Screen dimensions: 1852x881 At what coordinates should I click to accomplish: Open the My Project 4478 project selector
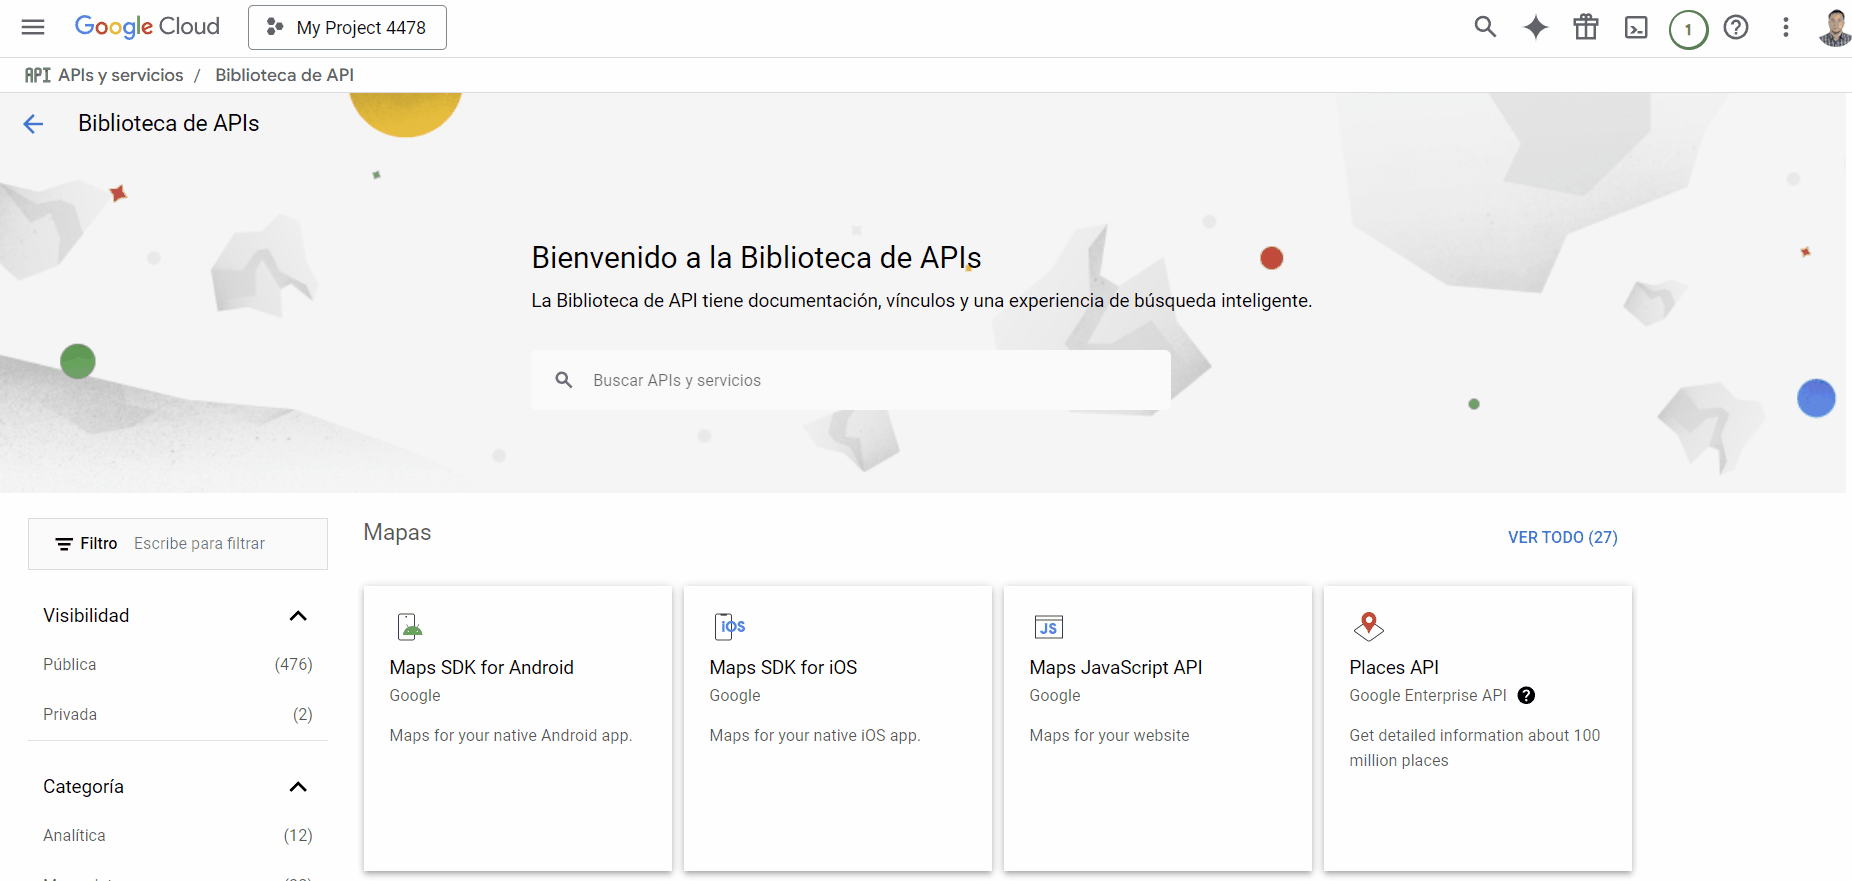click(347, 28)
